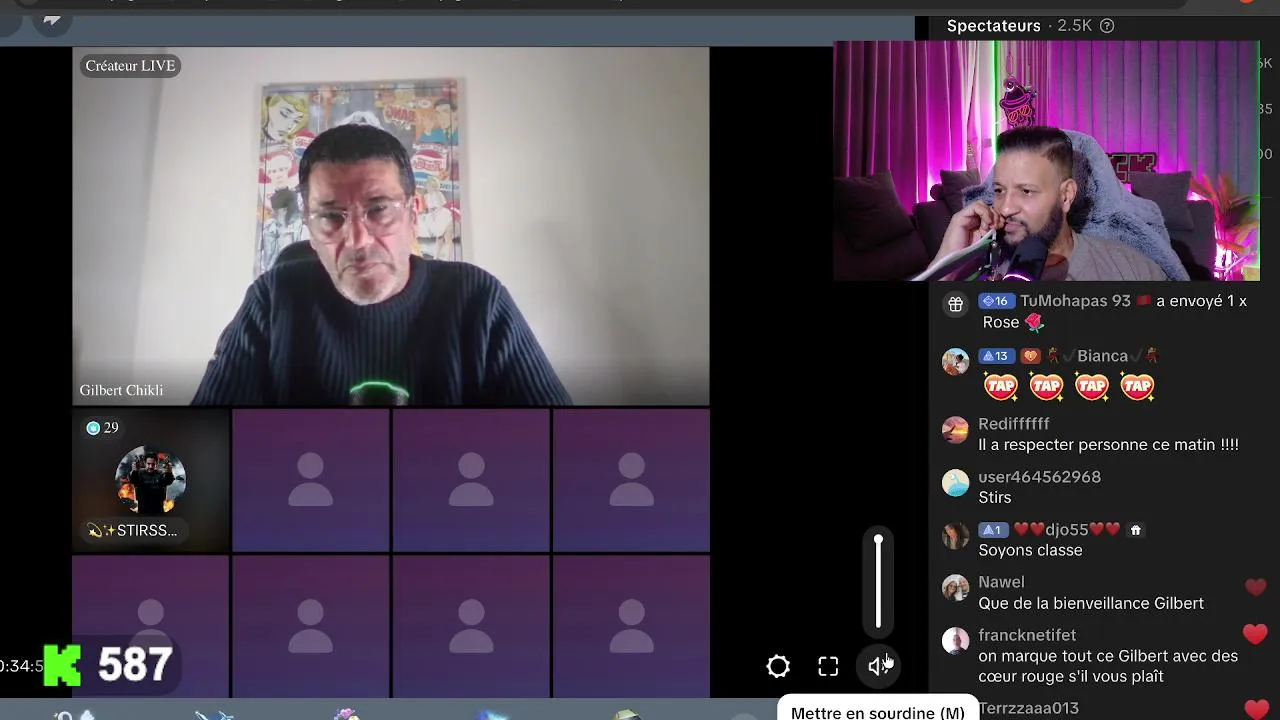Click the 587 viewer counter
This screenshot has width=1280, height=720.
tap(135, 665)
